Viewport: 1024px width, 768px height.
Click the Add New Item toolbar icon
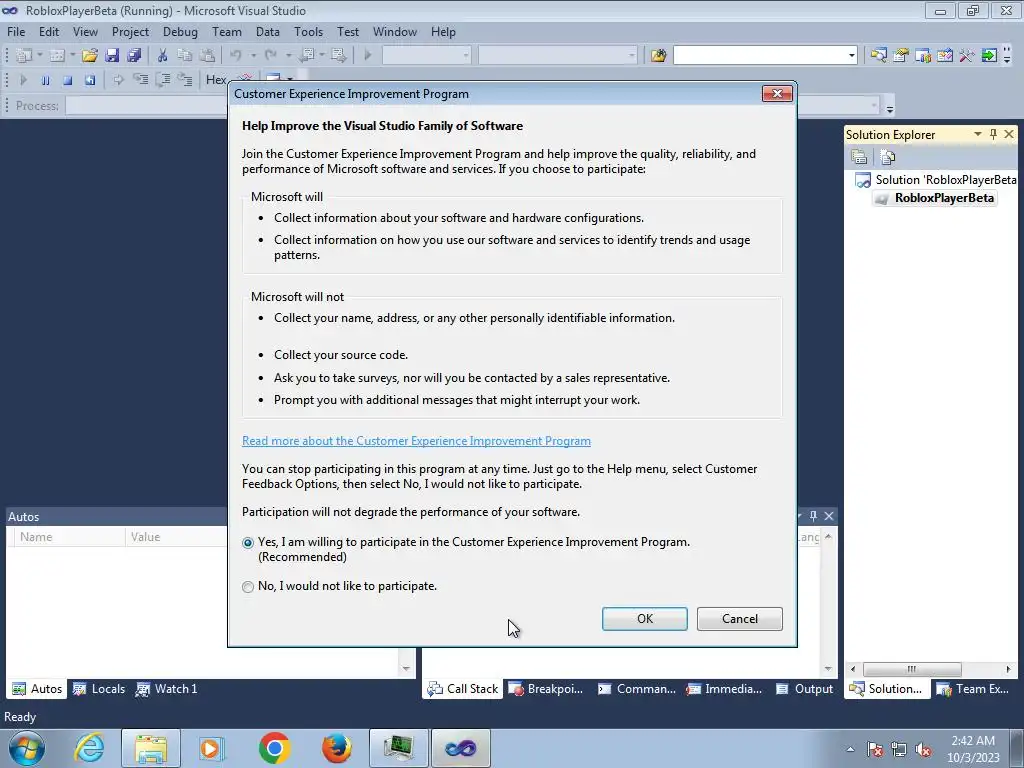pyautogui.click(x=57, y=56)
